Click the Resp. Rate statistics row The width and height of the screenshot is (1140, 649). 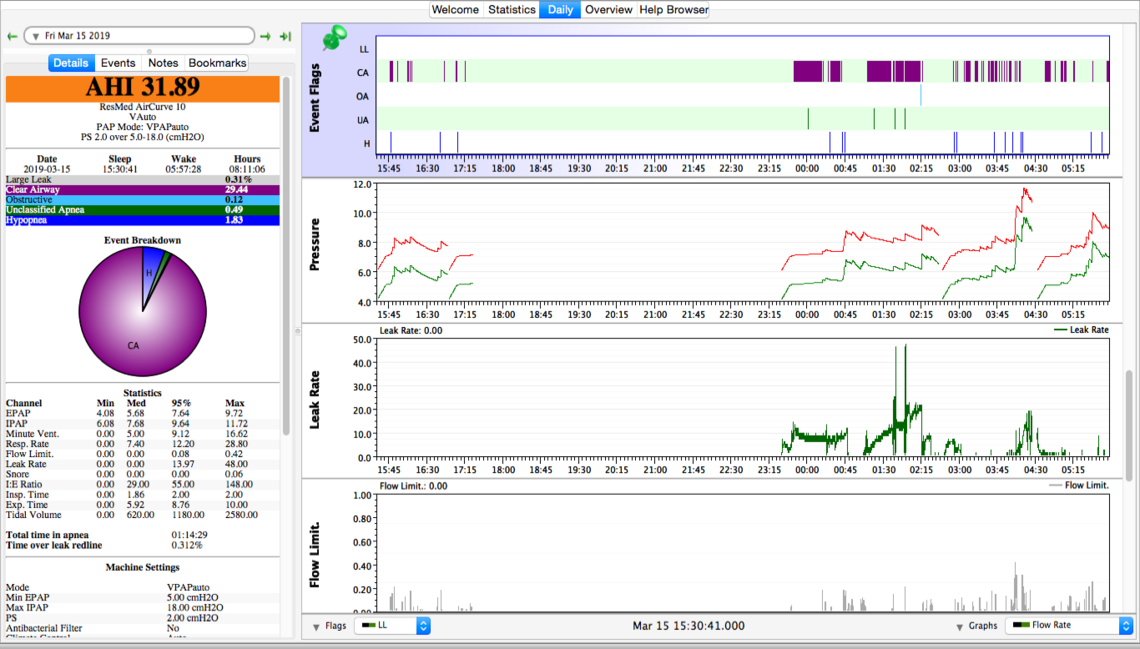(142, 444)
